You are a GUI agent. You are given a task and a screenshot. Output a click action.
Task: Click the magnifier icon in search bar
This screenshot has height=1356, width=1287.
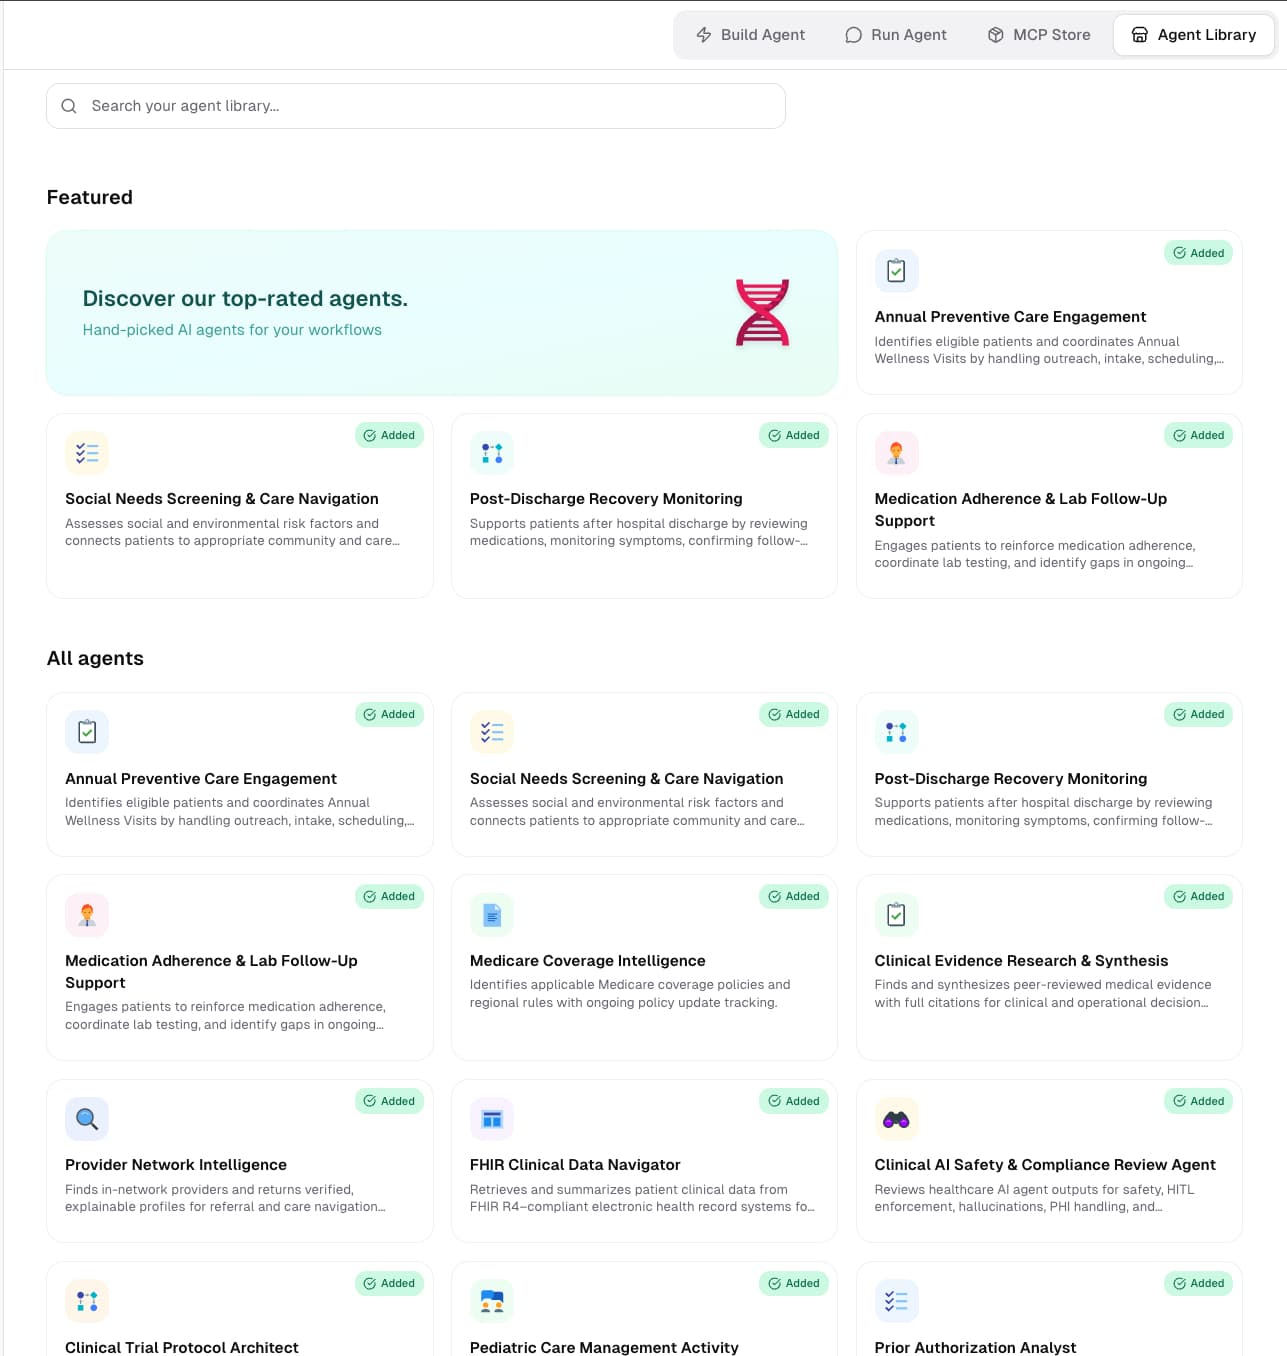[x=69, y=106]
